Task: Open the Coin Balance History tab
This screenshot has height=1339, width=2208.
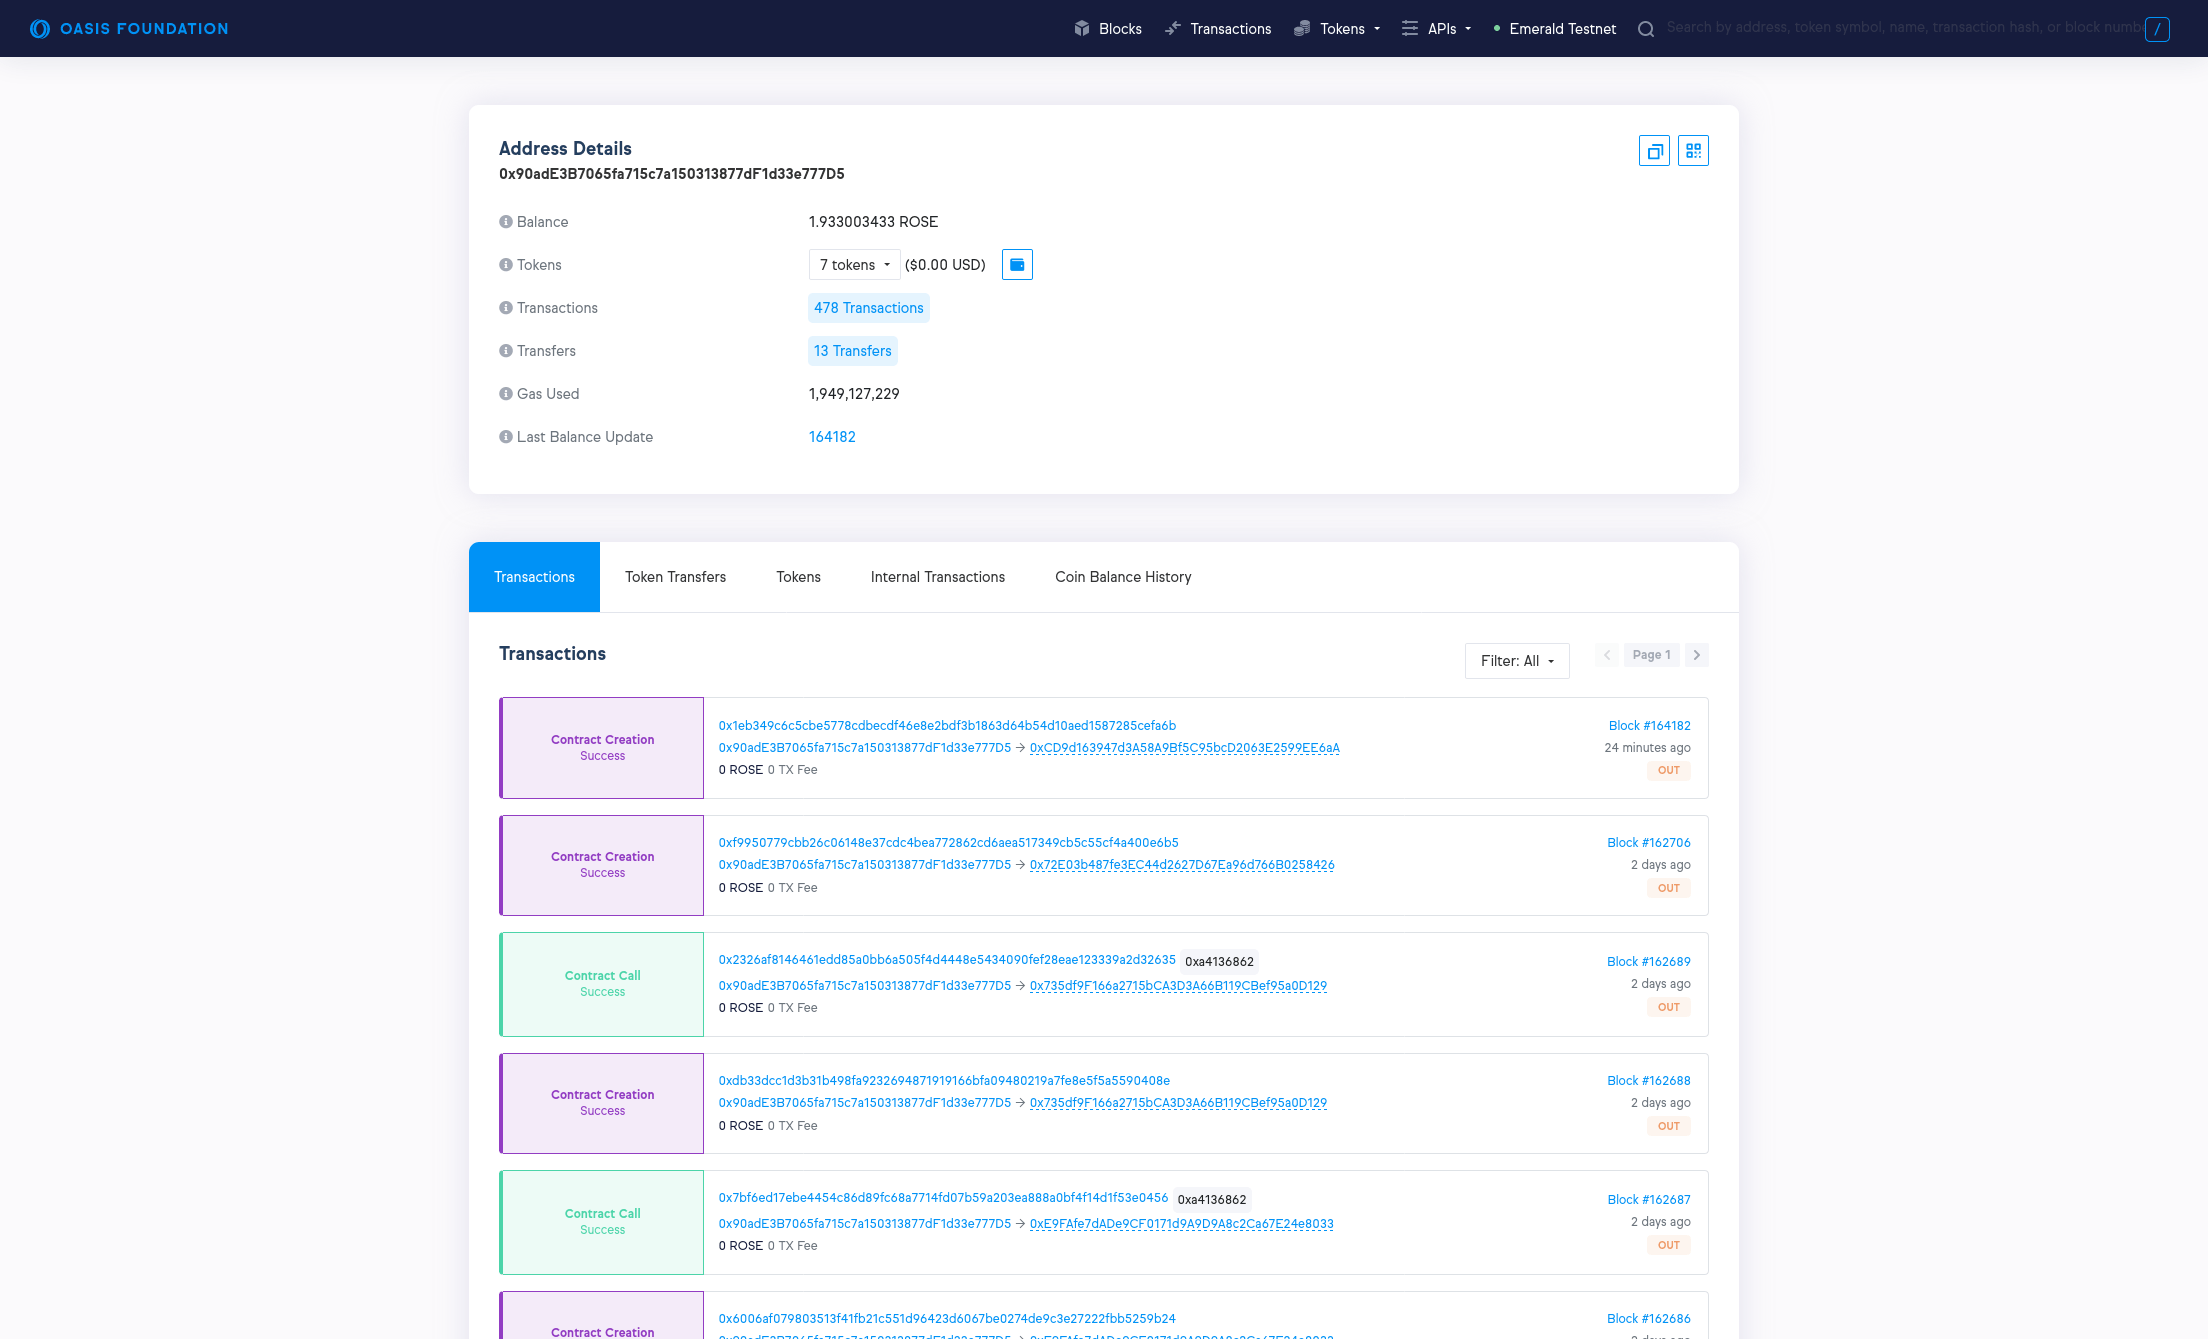Action: coord(1123,576)
